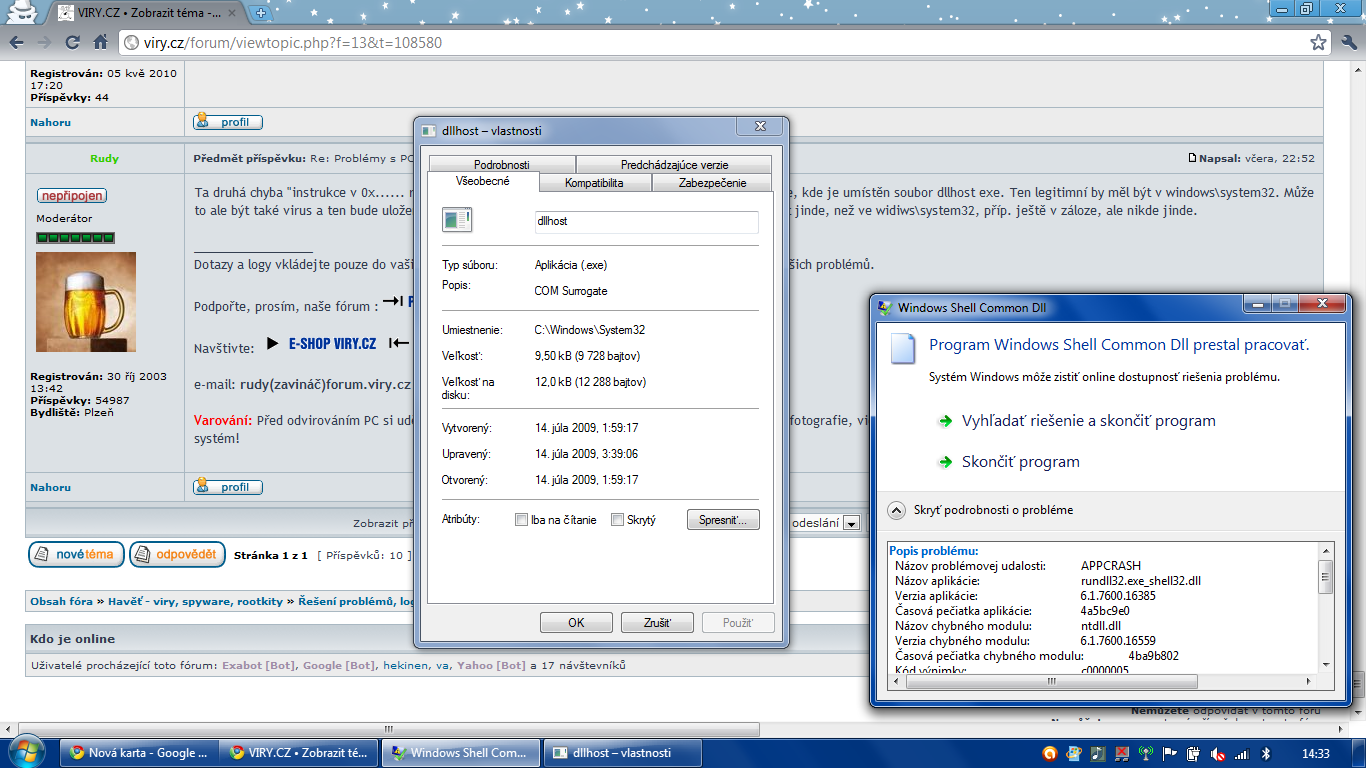Enable the 'Iba na čítanie' checkbox
The image size is (1366, 768).
pos(521,520)
